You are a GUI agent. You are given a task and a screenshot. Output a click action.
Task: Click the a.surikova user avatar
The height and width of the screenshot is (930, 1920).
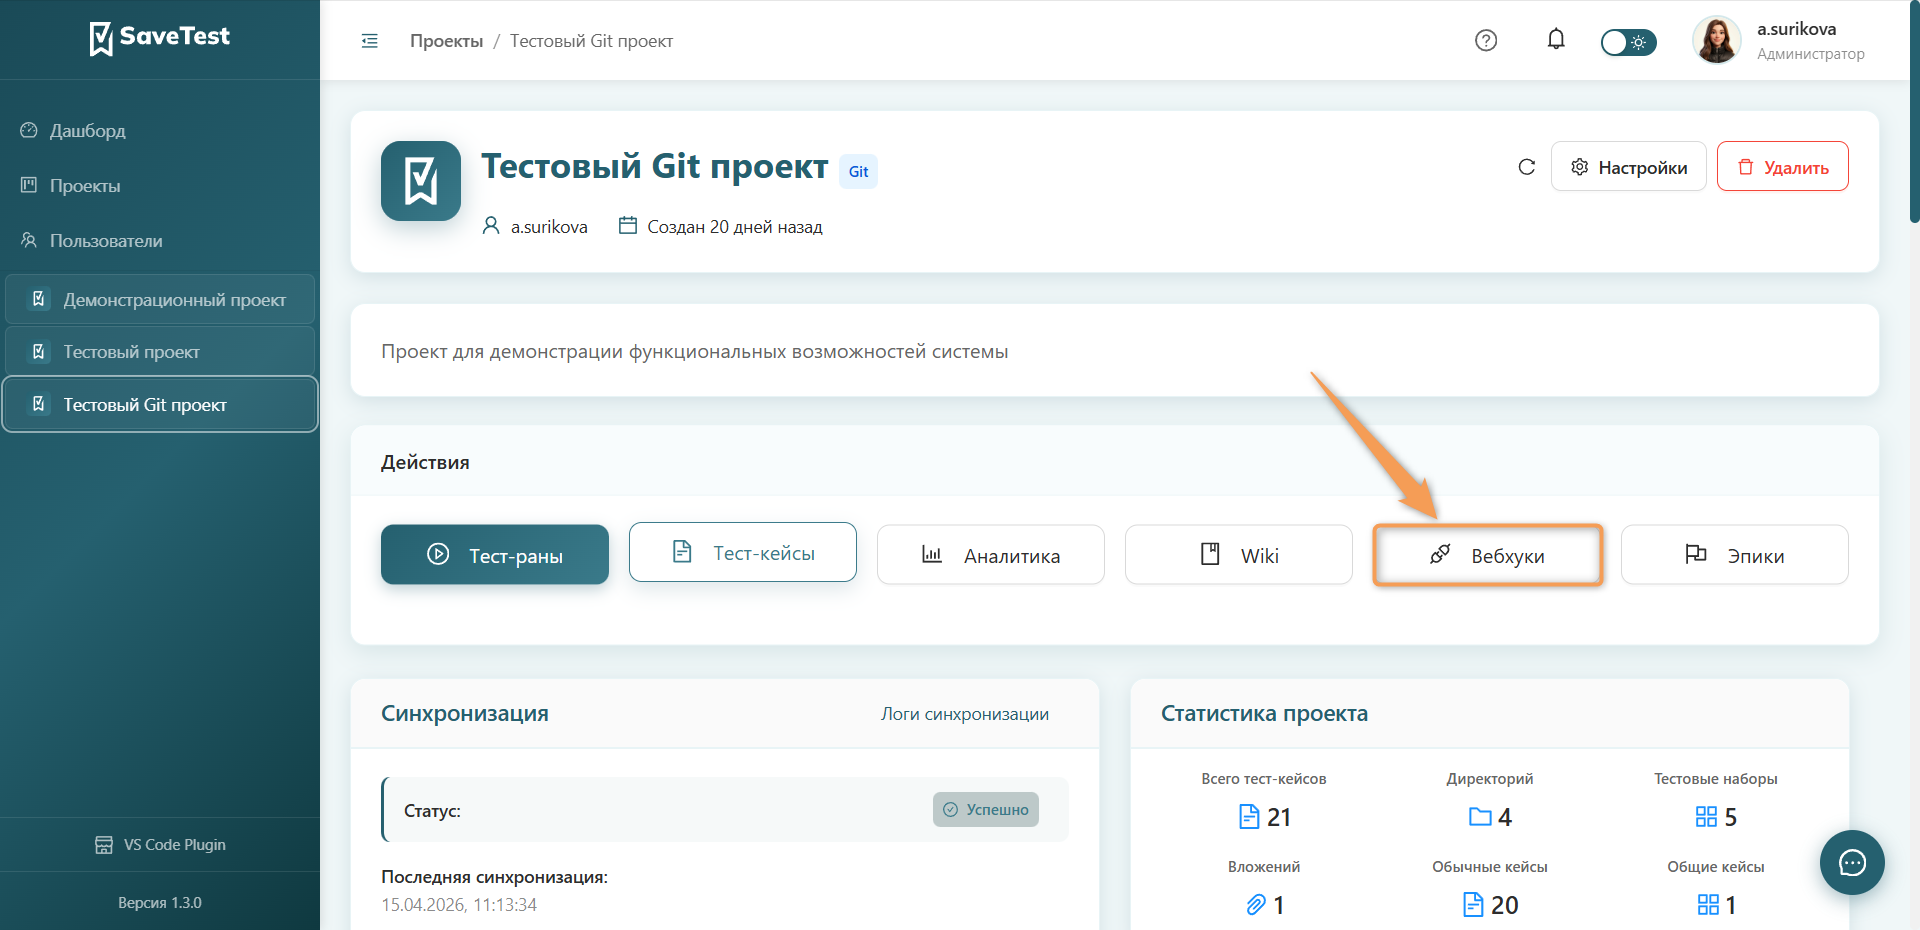click(1717, 40)
